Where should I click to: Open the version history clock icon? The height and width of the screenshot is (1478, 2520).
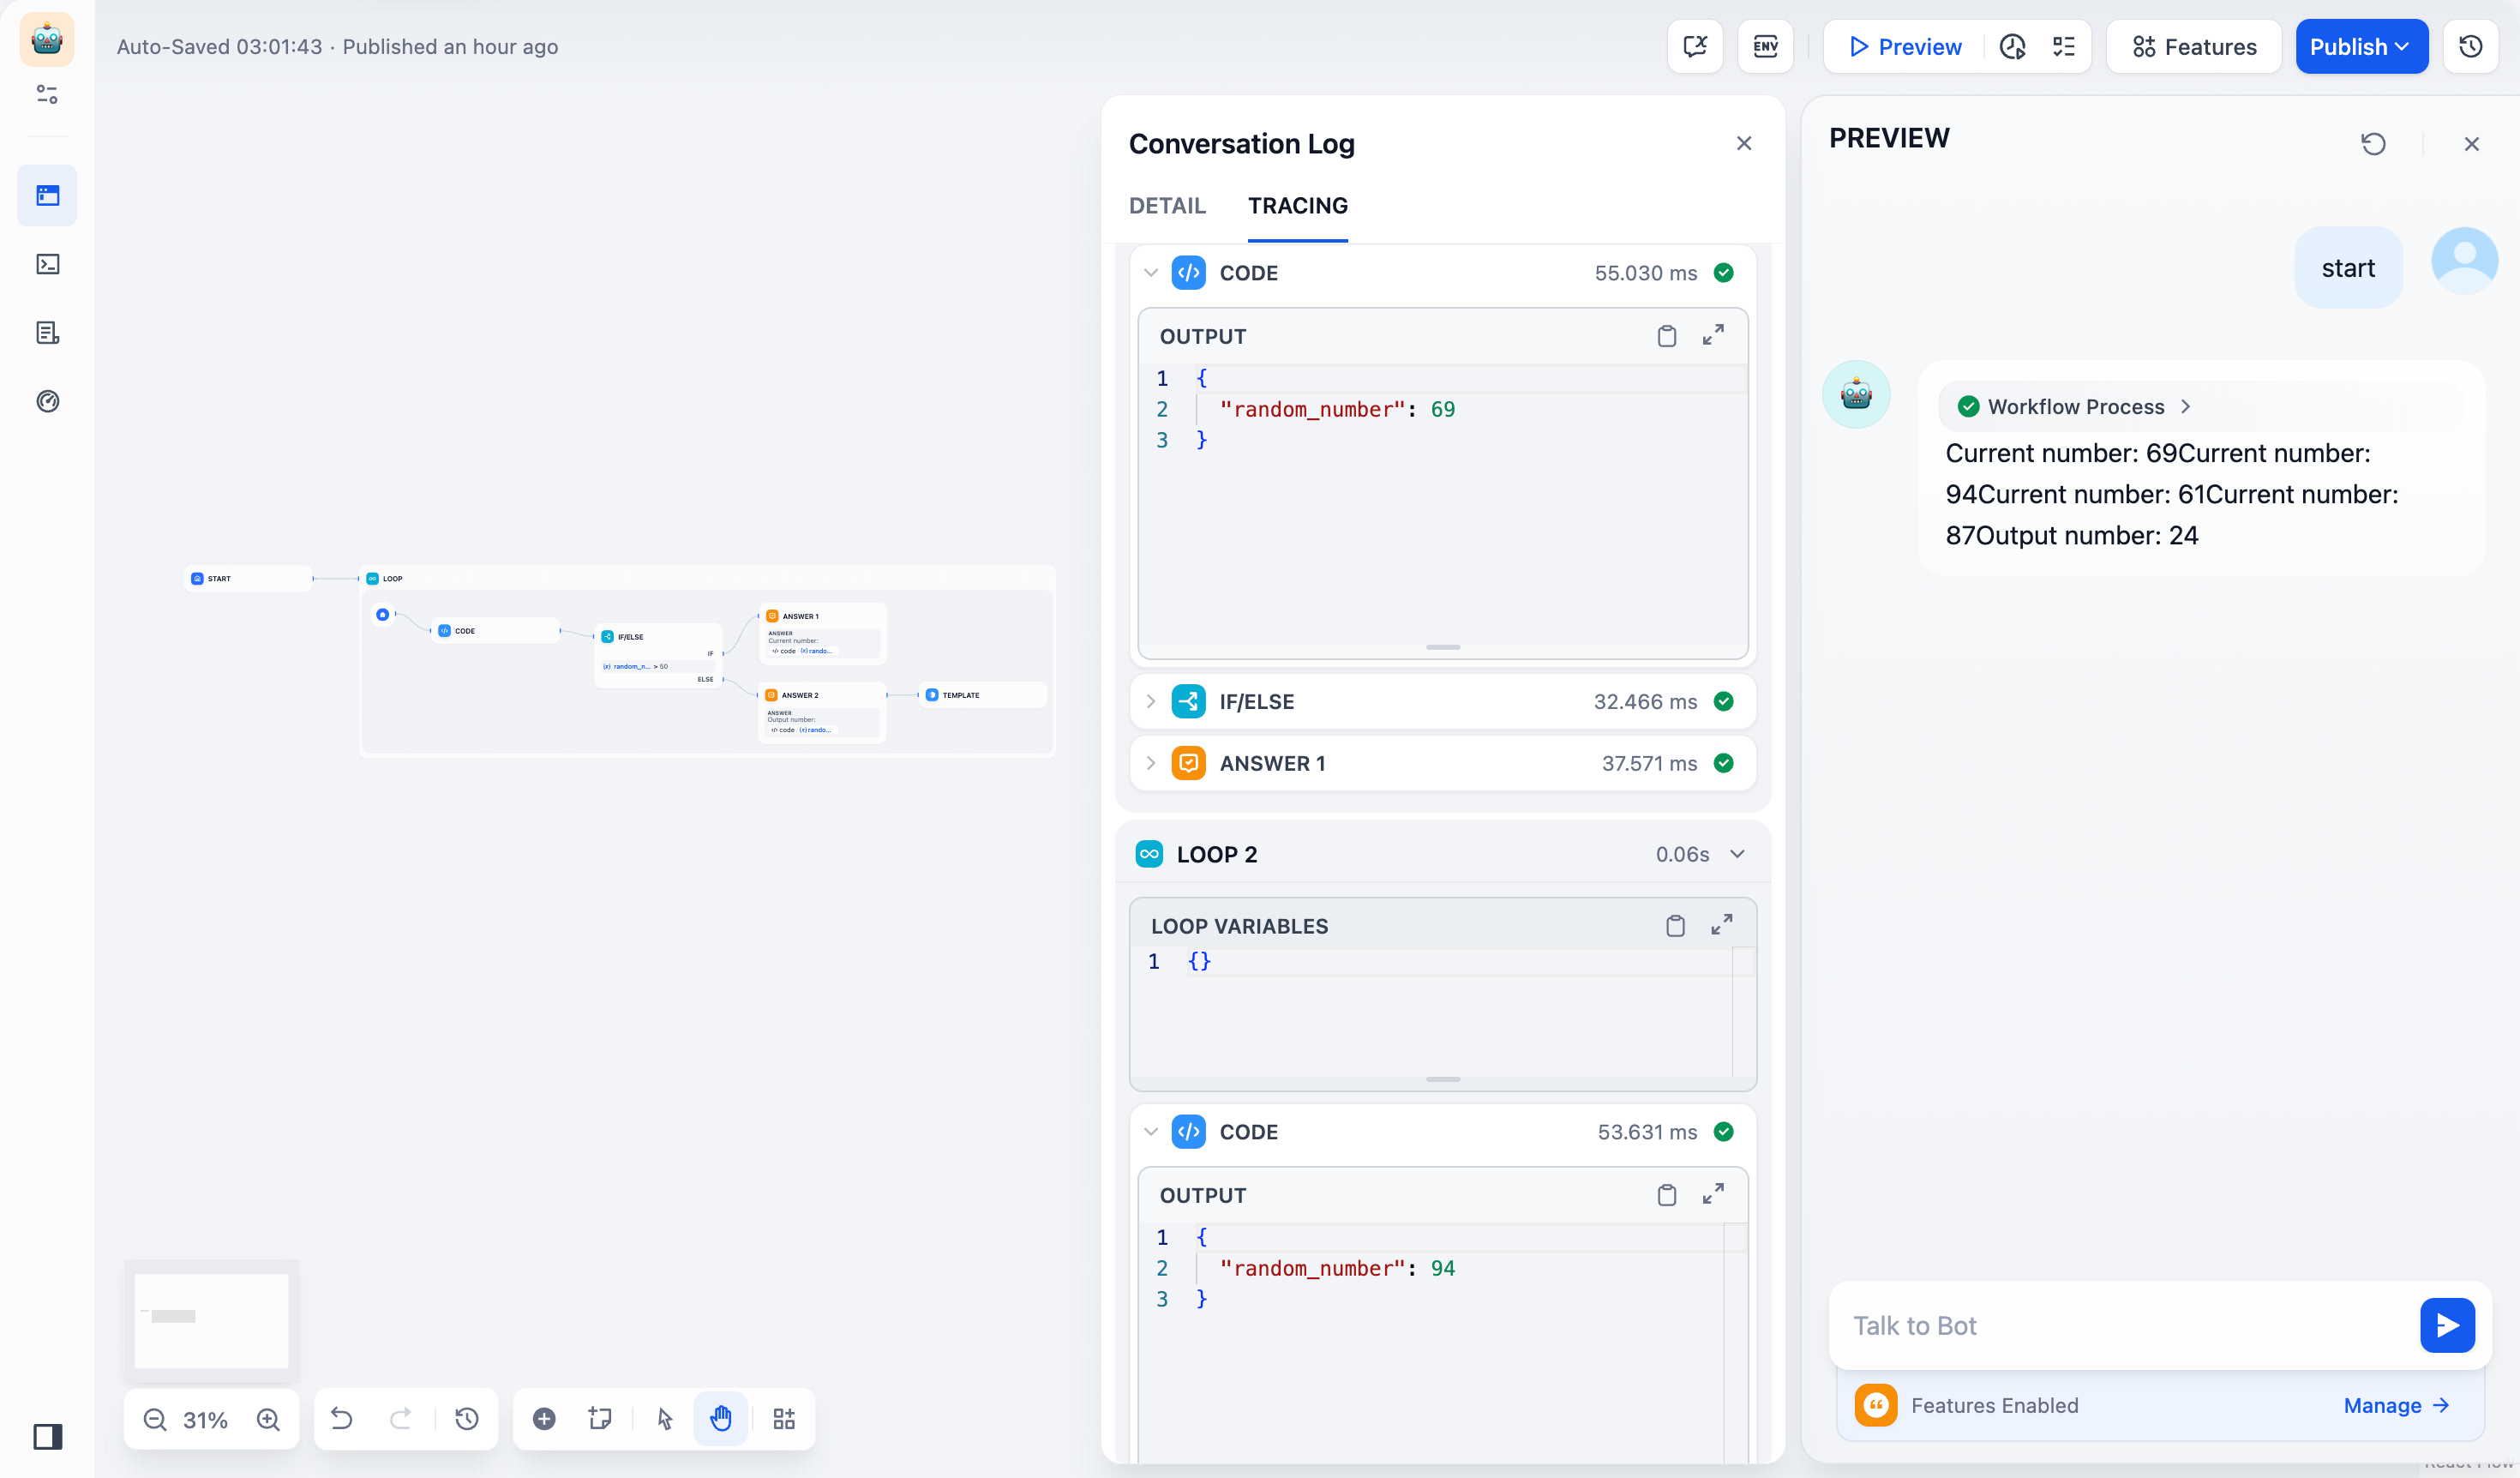pyautogui.click(x=2470, y=47)
